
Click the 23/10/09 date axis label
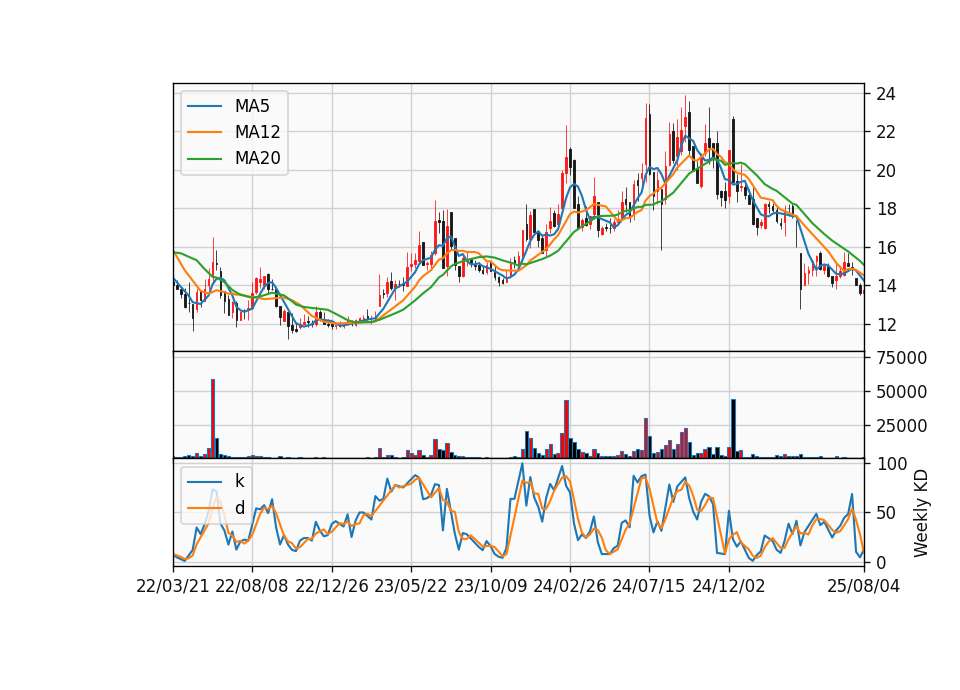click(490, 587)
